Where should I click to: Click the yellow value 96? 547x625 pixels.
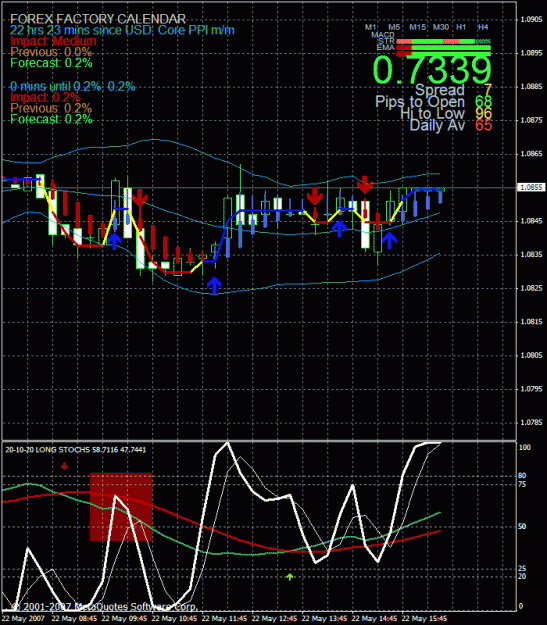pos(484,114)
